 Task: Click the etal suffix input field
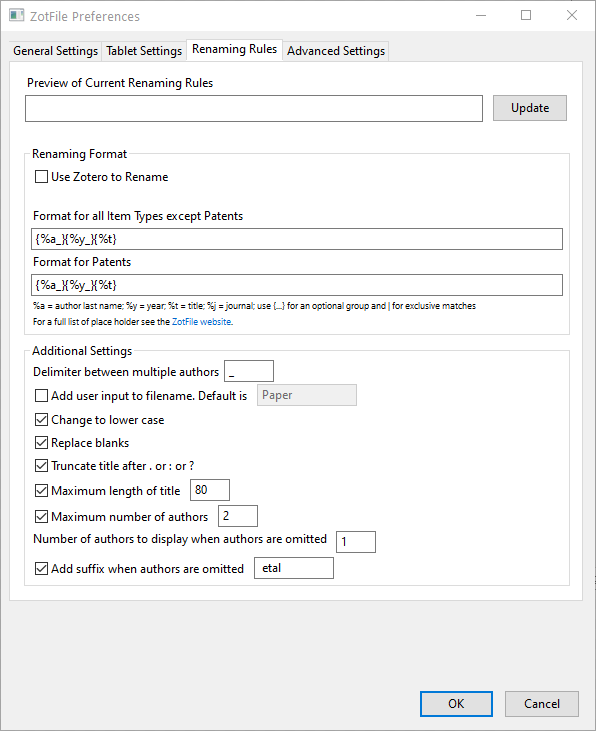294,568
